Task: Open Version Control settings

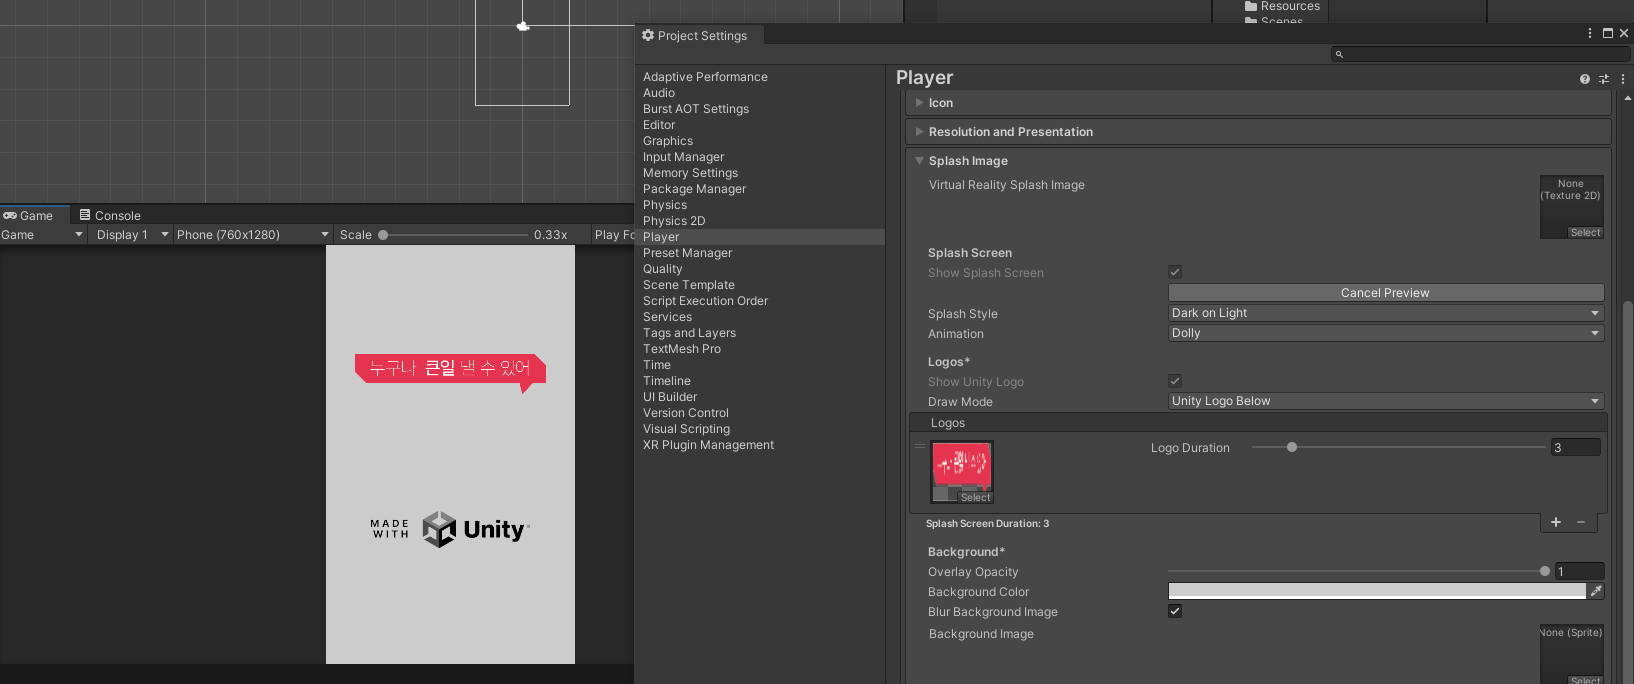Action: click(686, 413)
